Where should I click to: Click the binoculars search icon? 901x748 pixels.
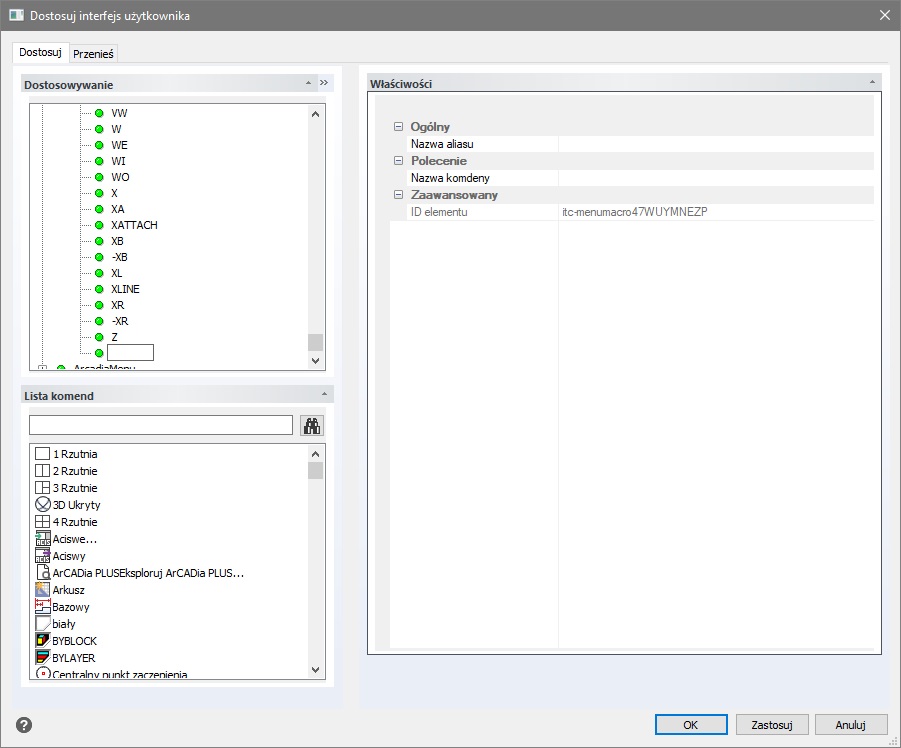[x=313, y=425]
